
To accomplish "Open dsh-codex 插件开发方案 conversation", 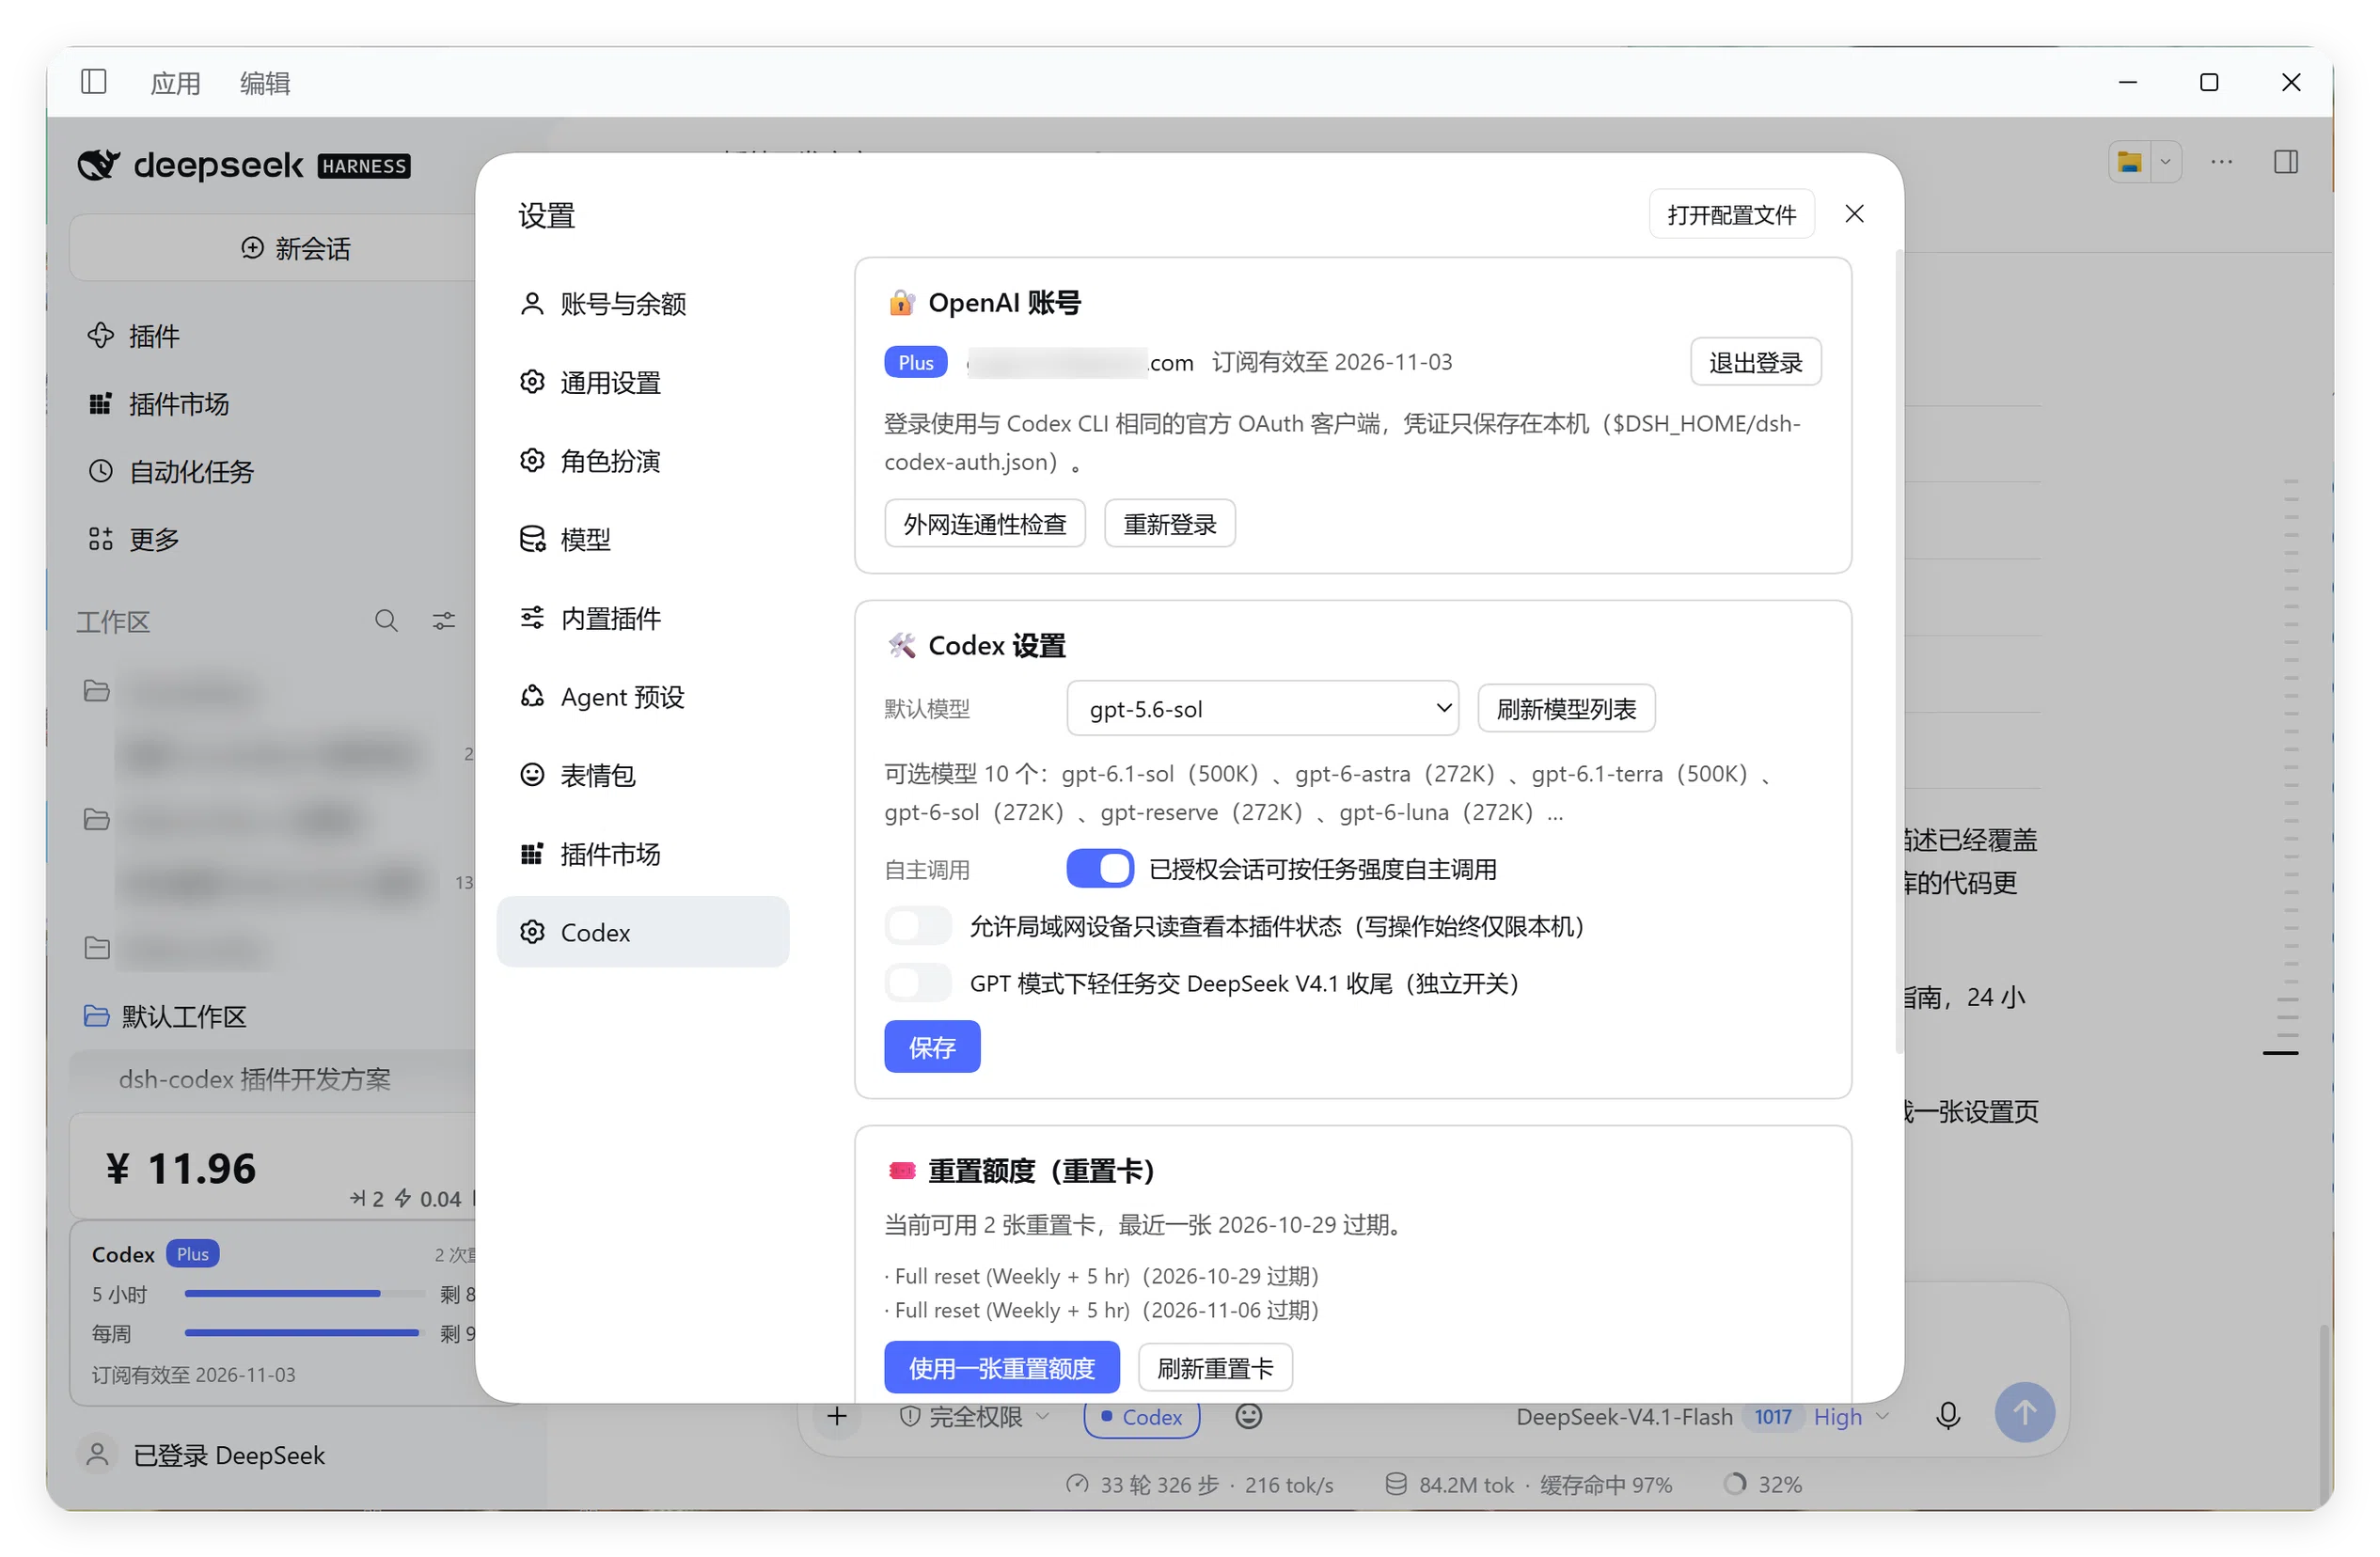I will click(x=255, y=1078).
